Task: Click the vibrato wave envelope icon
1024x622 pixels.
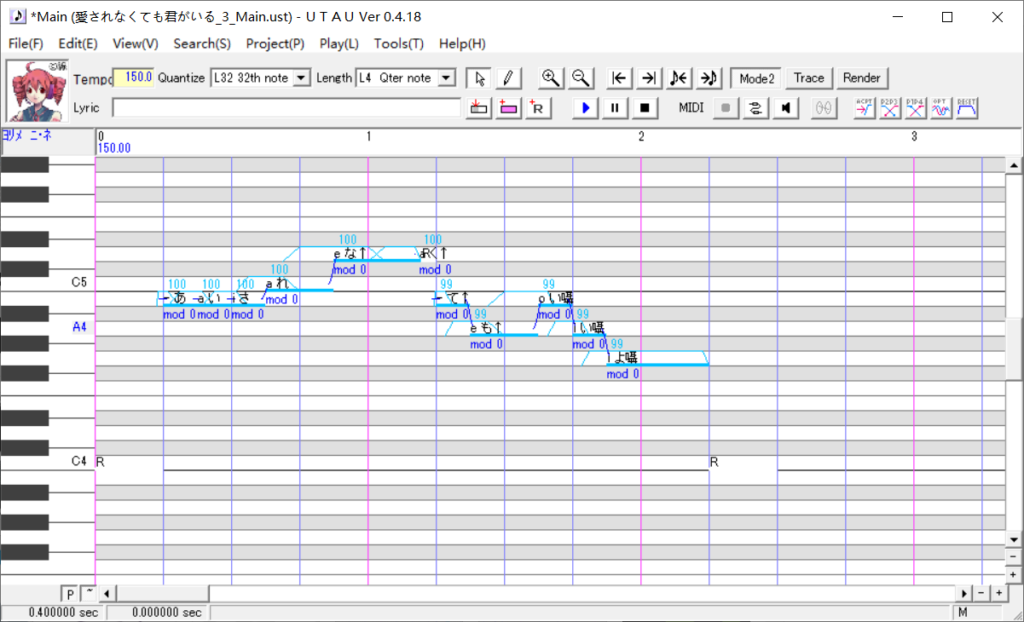Action: pyautogui.click(x=941, y=108)
